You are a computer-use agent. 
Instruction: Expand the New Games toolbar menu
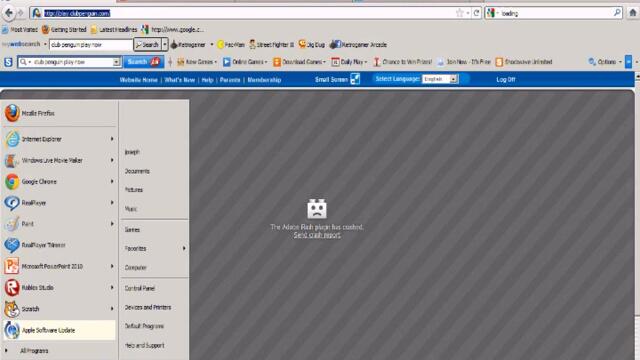(196, 62)
